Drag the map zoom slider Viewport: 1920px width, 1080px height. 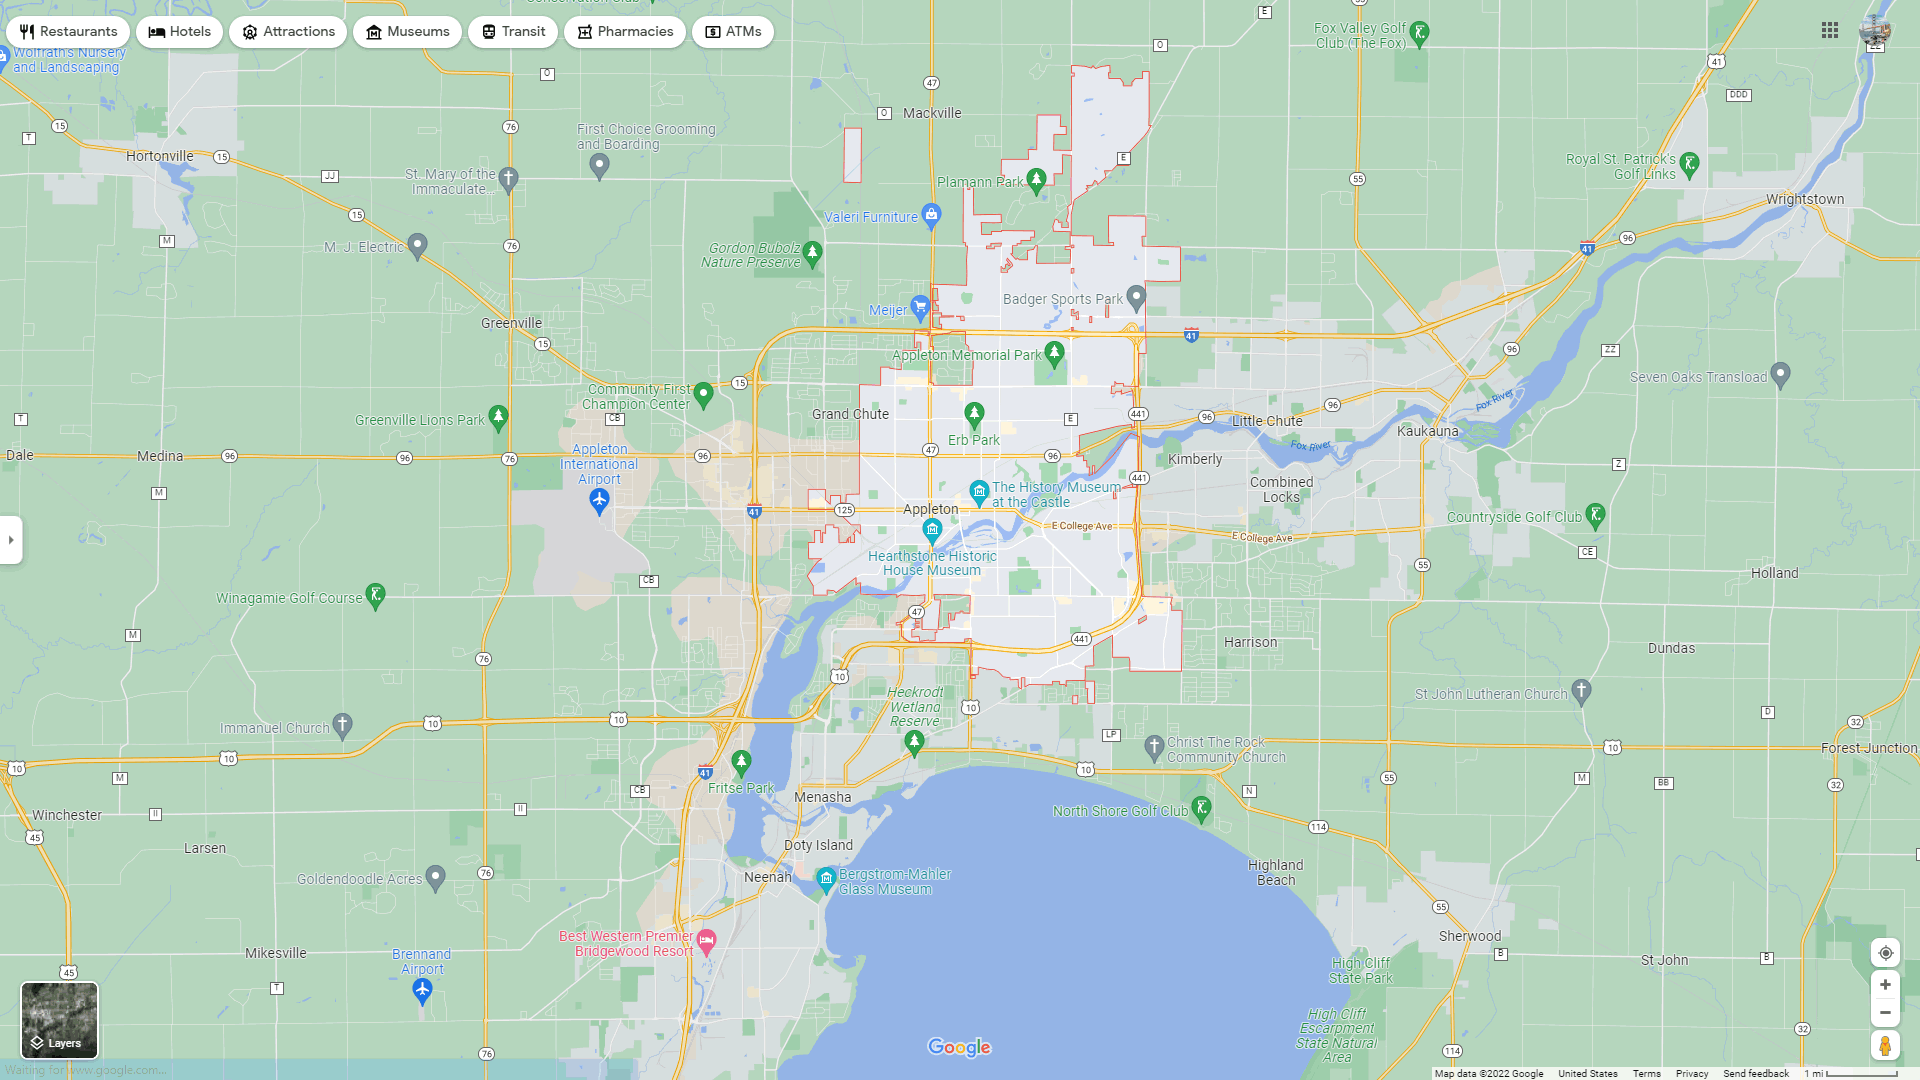(x=1884, y=1000)
